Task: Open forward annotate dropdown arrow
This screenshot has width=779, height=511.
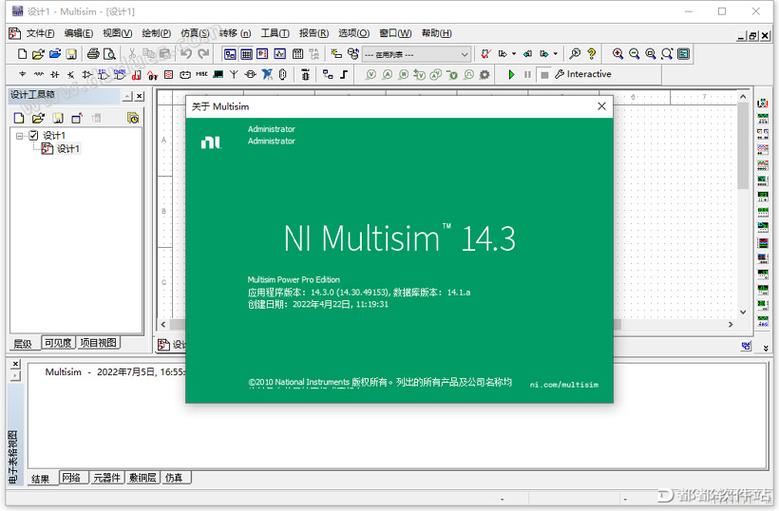Action: pos(555,54)
